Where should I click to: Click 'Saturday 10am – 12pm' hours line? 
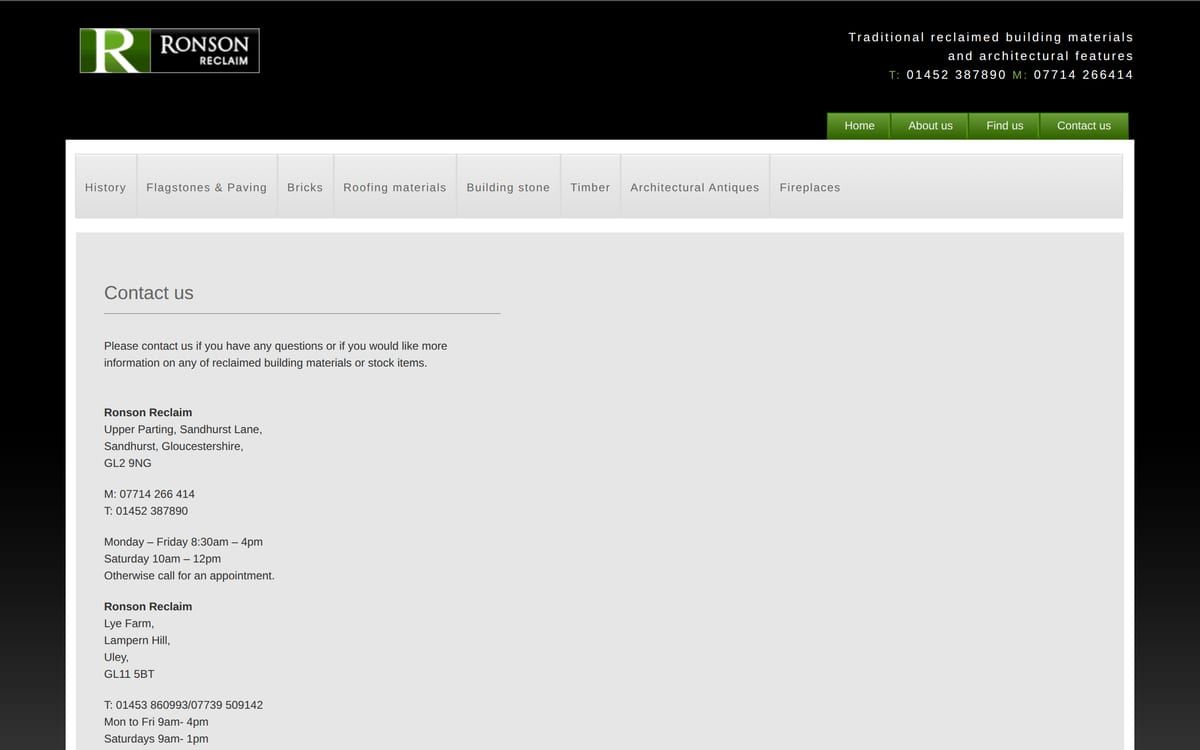[162, 559]
